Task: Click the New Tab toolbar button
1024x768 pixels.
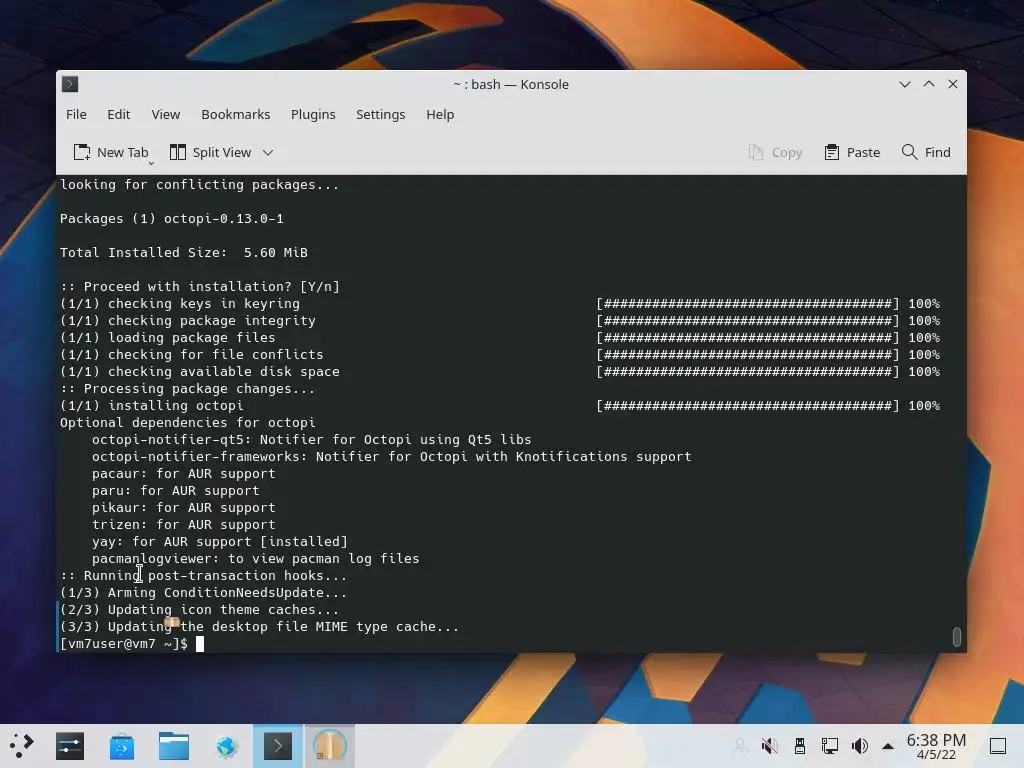Action: (111, 152)
